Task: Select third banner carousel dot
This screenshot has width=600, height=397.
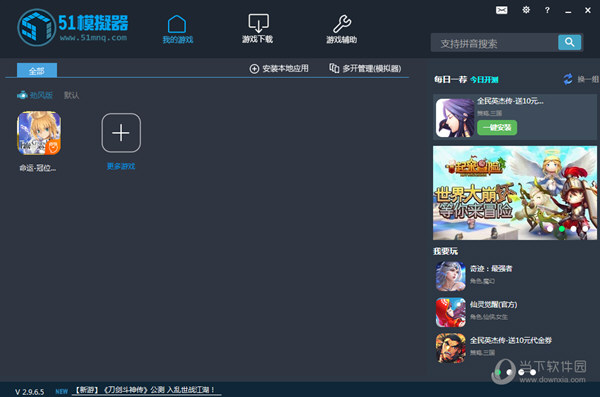Action: point(573,229)
